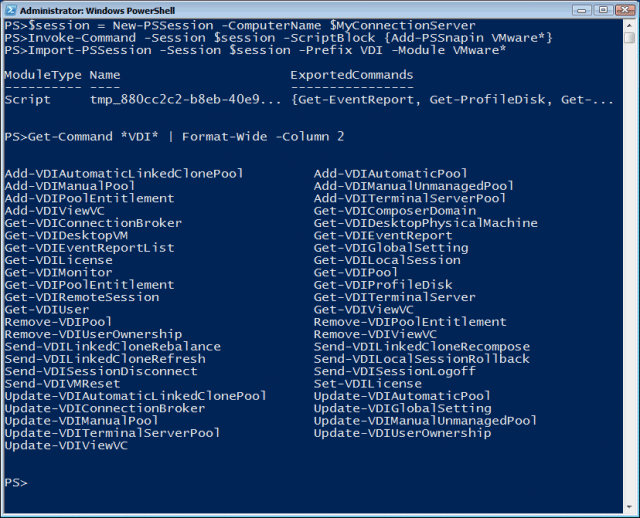Image resolution: width=640 pixels, height=518 pixels.
Task: Click the ExportedCommands column header
Action: (x=352, y=75)
